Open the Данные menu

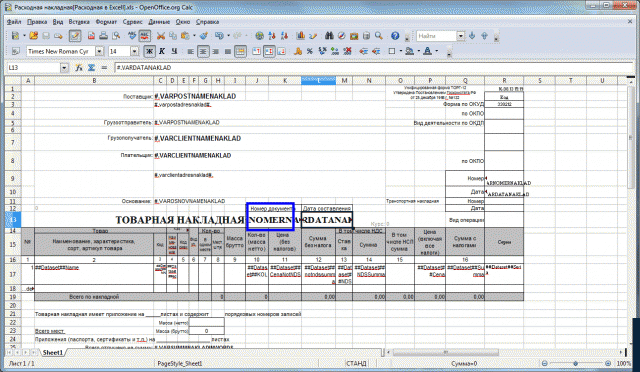159,22
